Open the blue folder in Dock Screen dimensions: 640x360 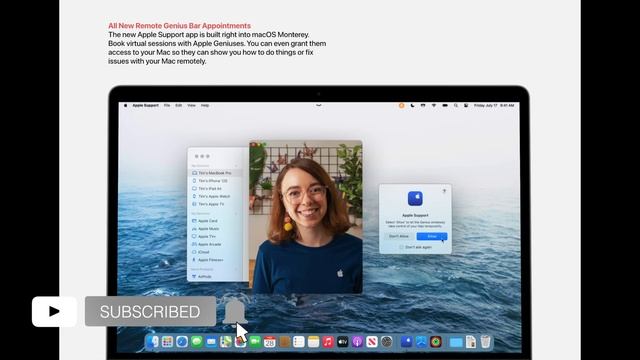[456, 342]
